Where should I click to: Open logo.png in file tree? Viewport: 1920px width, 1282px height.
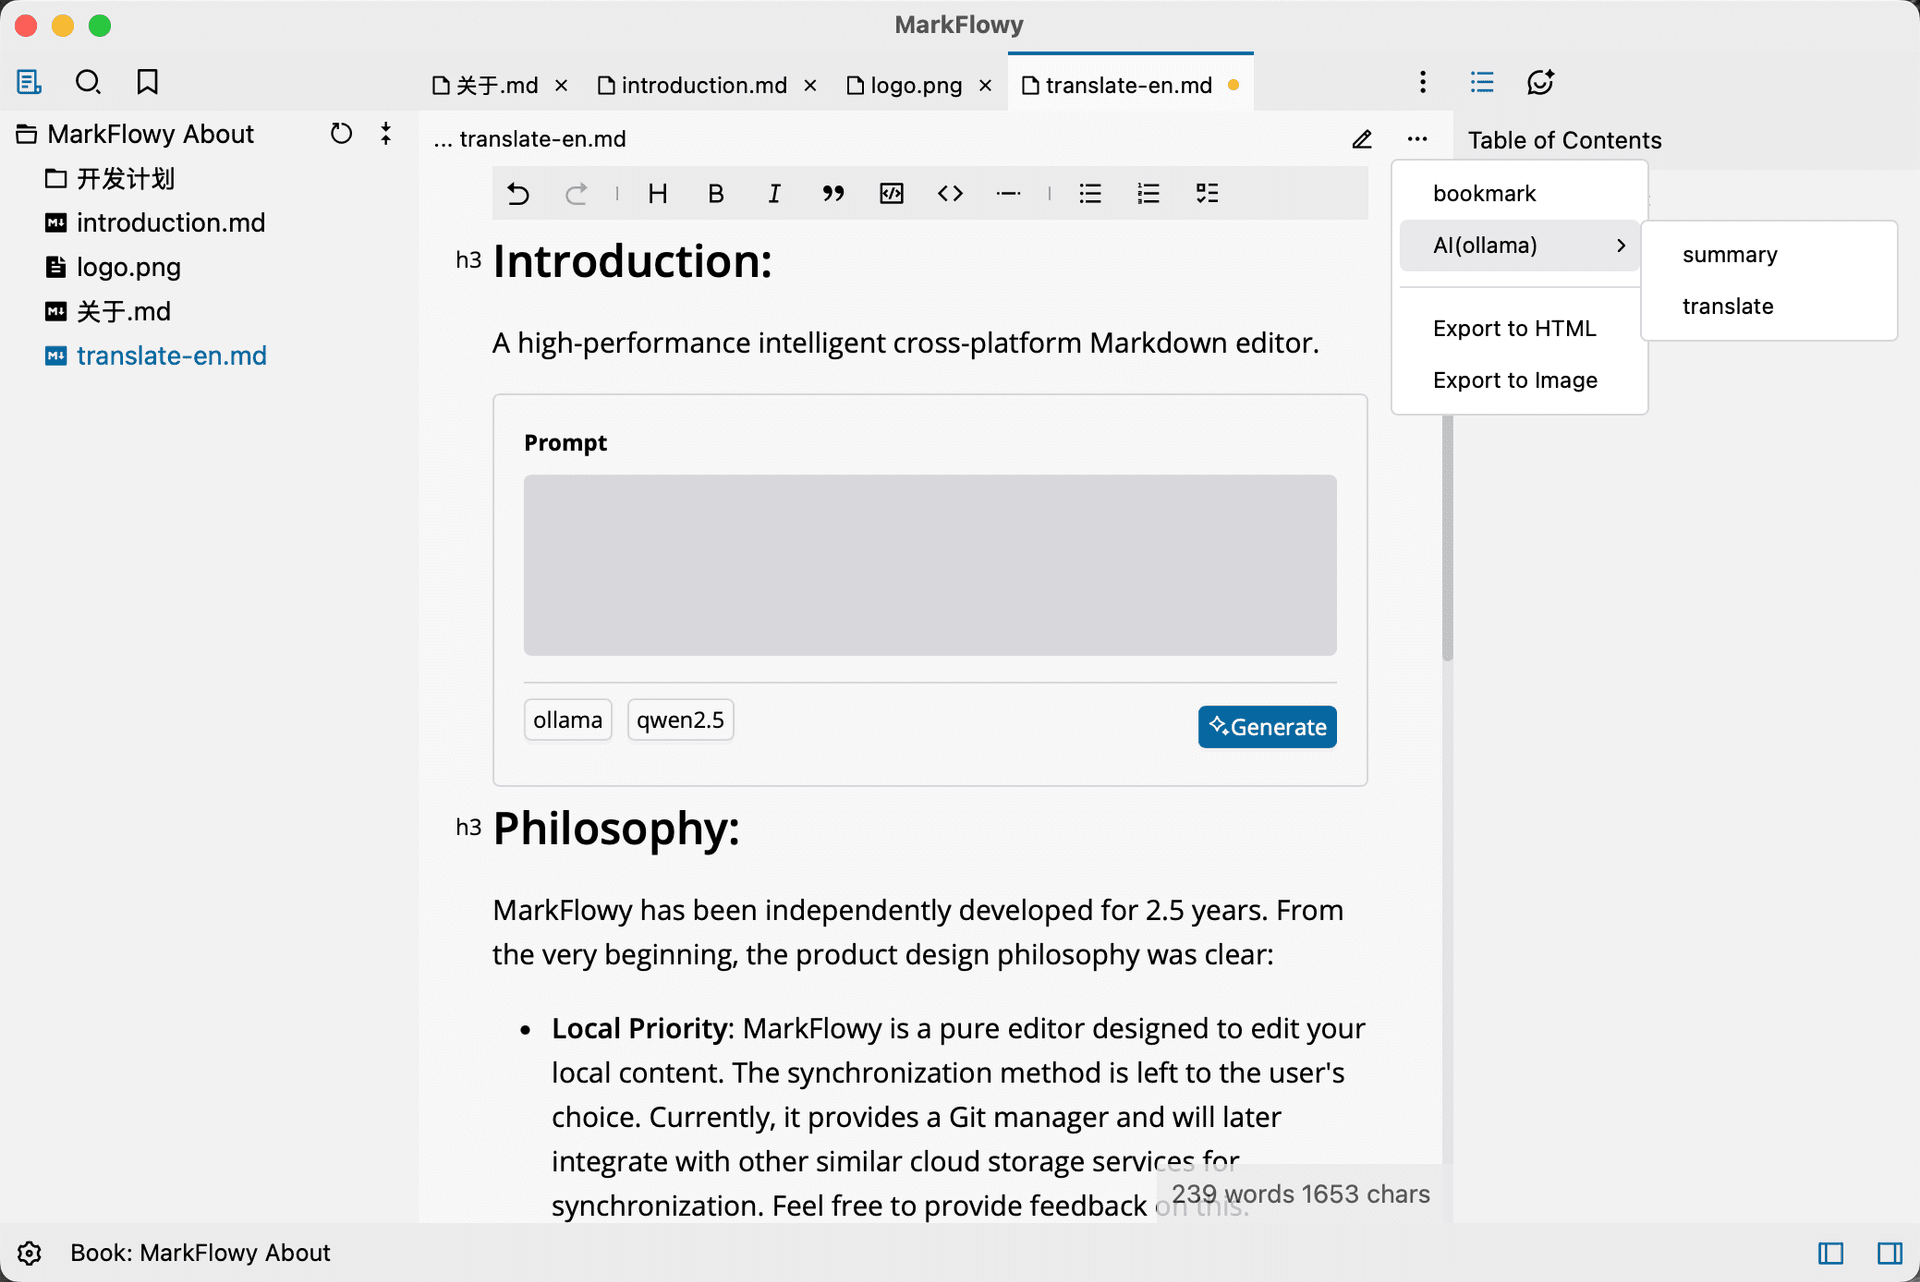click(x=113, y=267)
